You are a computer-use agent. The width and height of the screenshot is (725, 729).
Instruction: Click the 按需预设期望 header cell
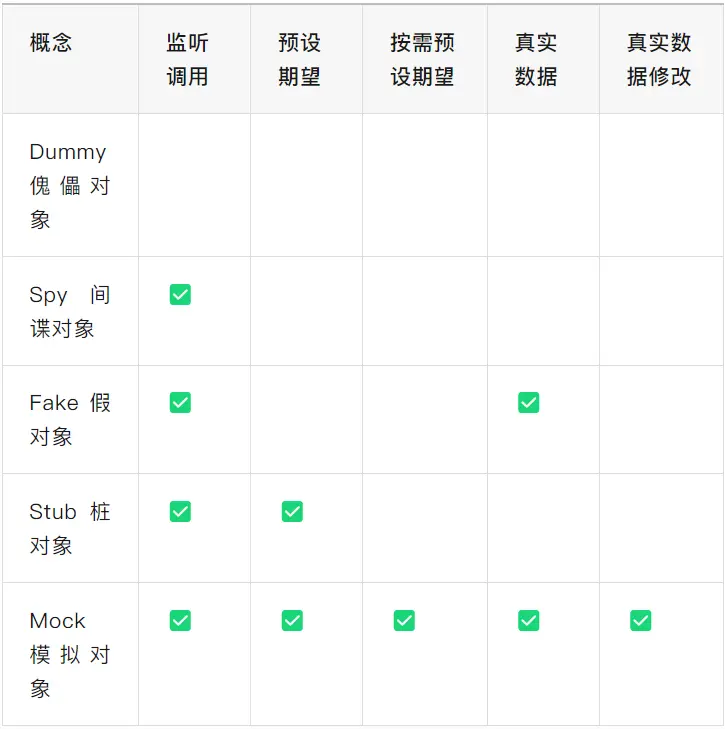tap(422, 60)
